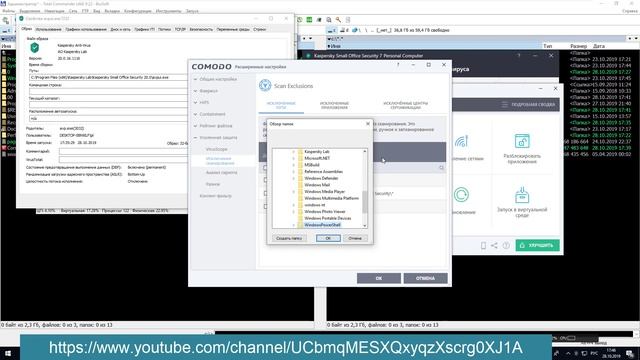The height and width of the screenshot is (360, 640).
Task: Expand the Antivirus section in Comodo sidebar
Action: coord(208,91)
